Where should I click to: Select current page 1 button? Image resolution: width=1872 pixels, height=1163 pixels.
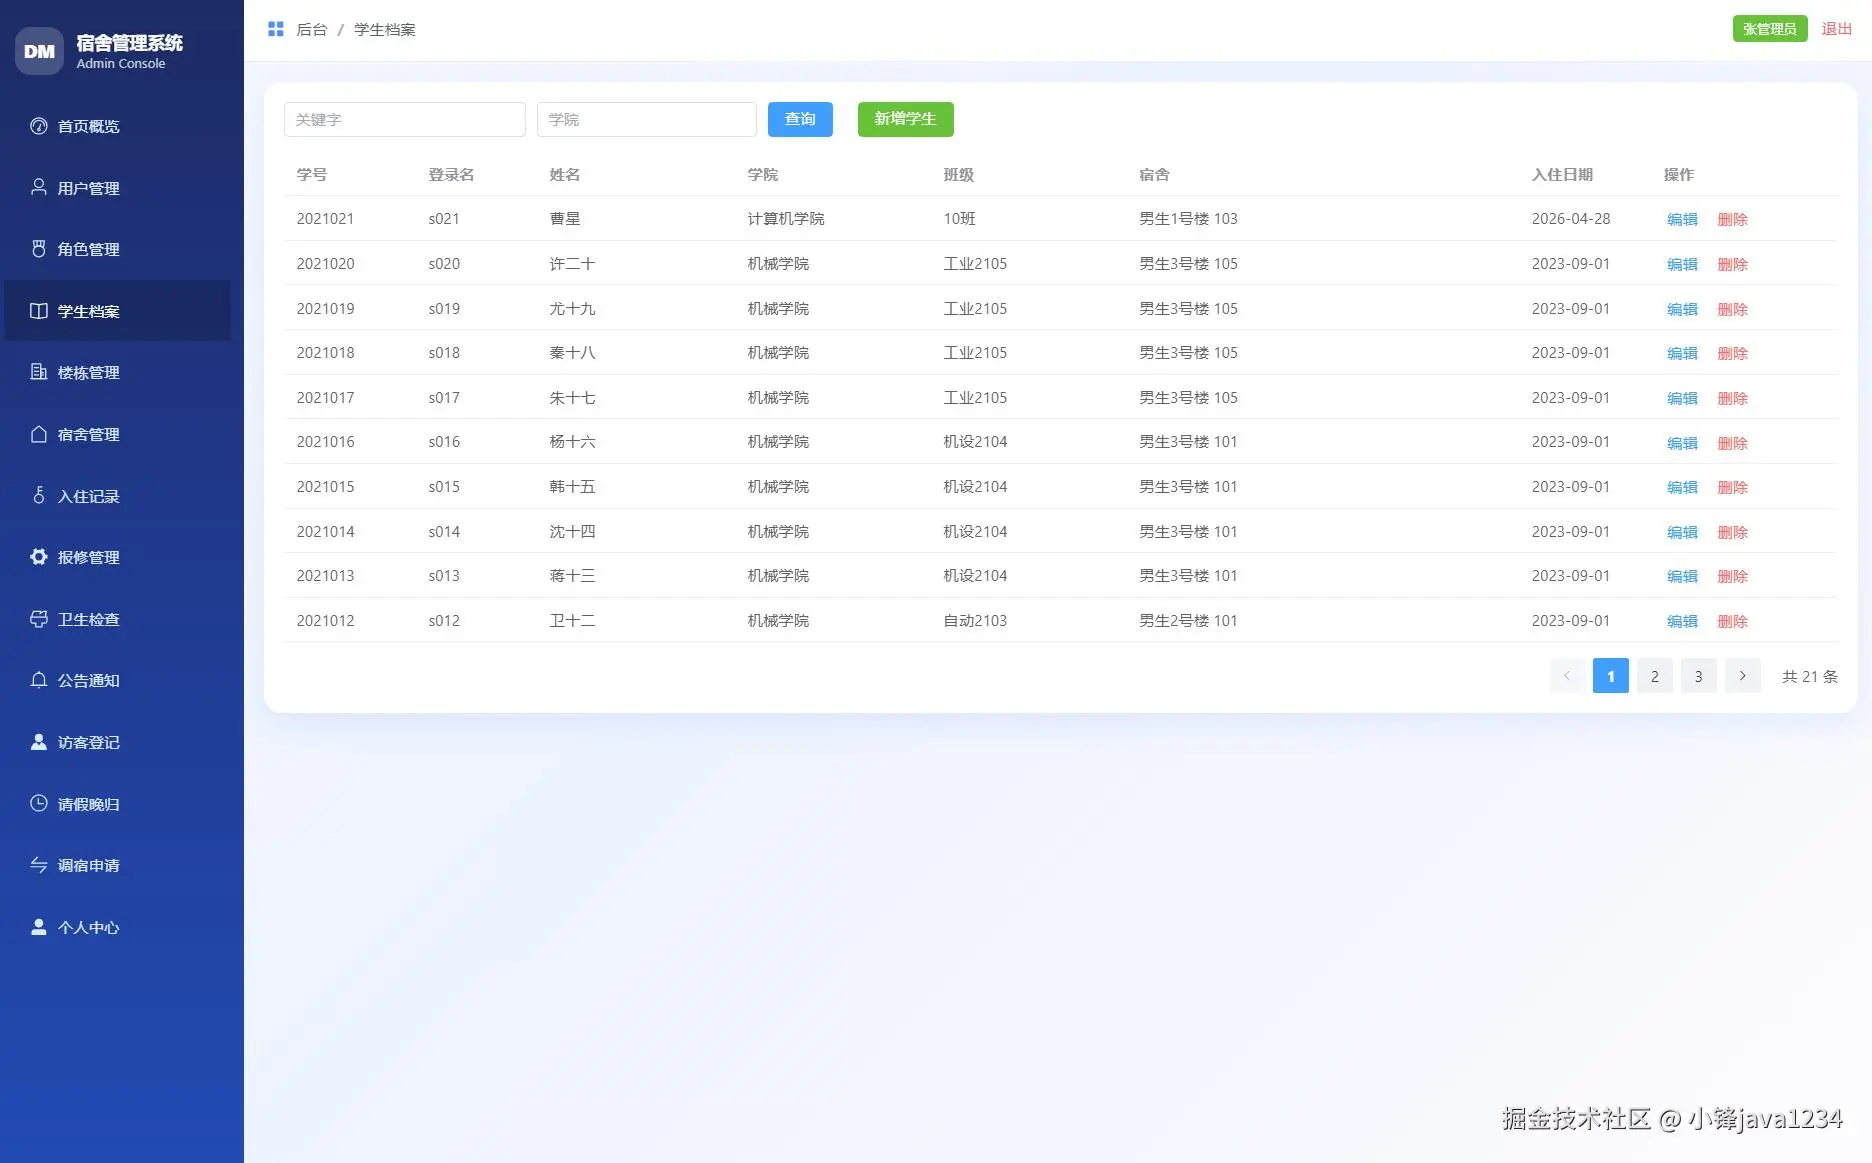pos(1610,676)
